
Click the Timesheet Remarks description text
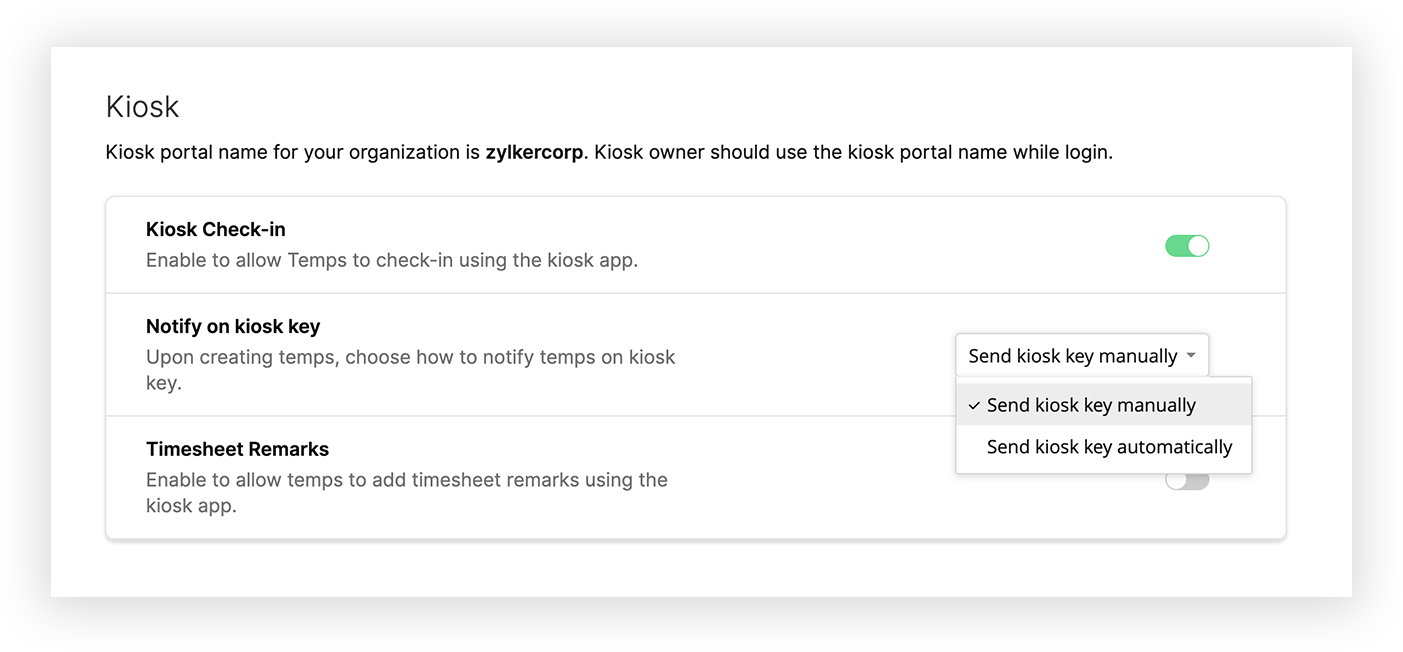406,480
